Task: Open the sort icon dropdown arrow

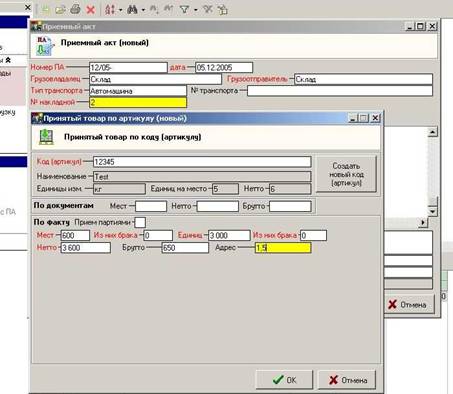Action: pyautogui.click(x=120, y=10)
